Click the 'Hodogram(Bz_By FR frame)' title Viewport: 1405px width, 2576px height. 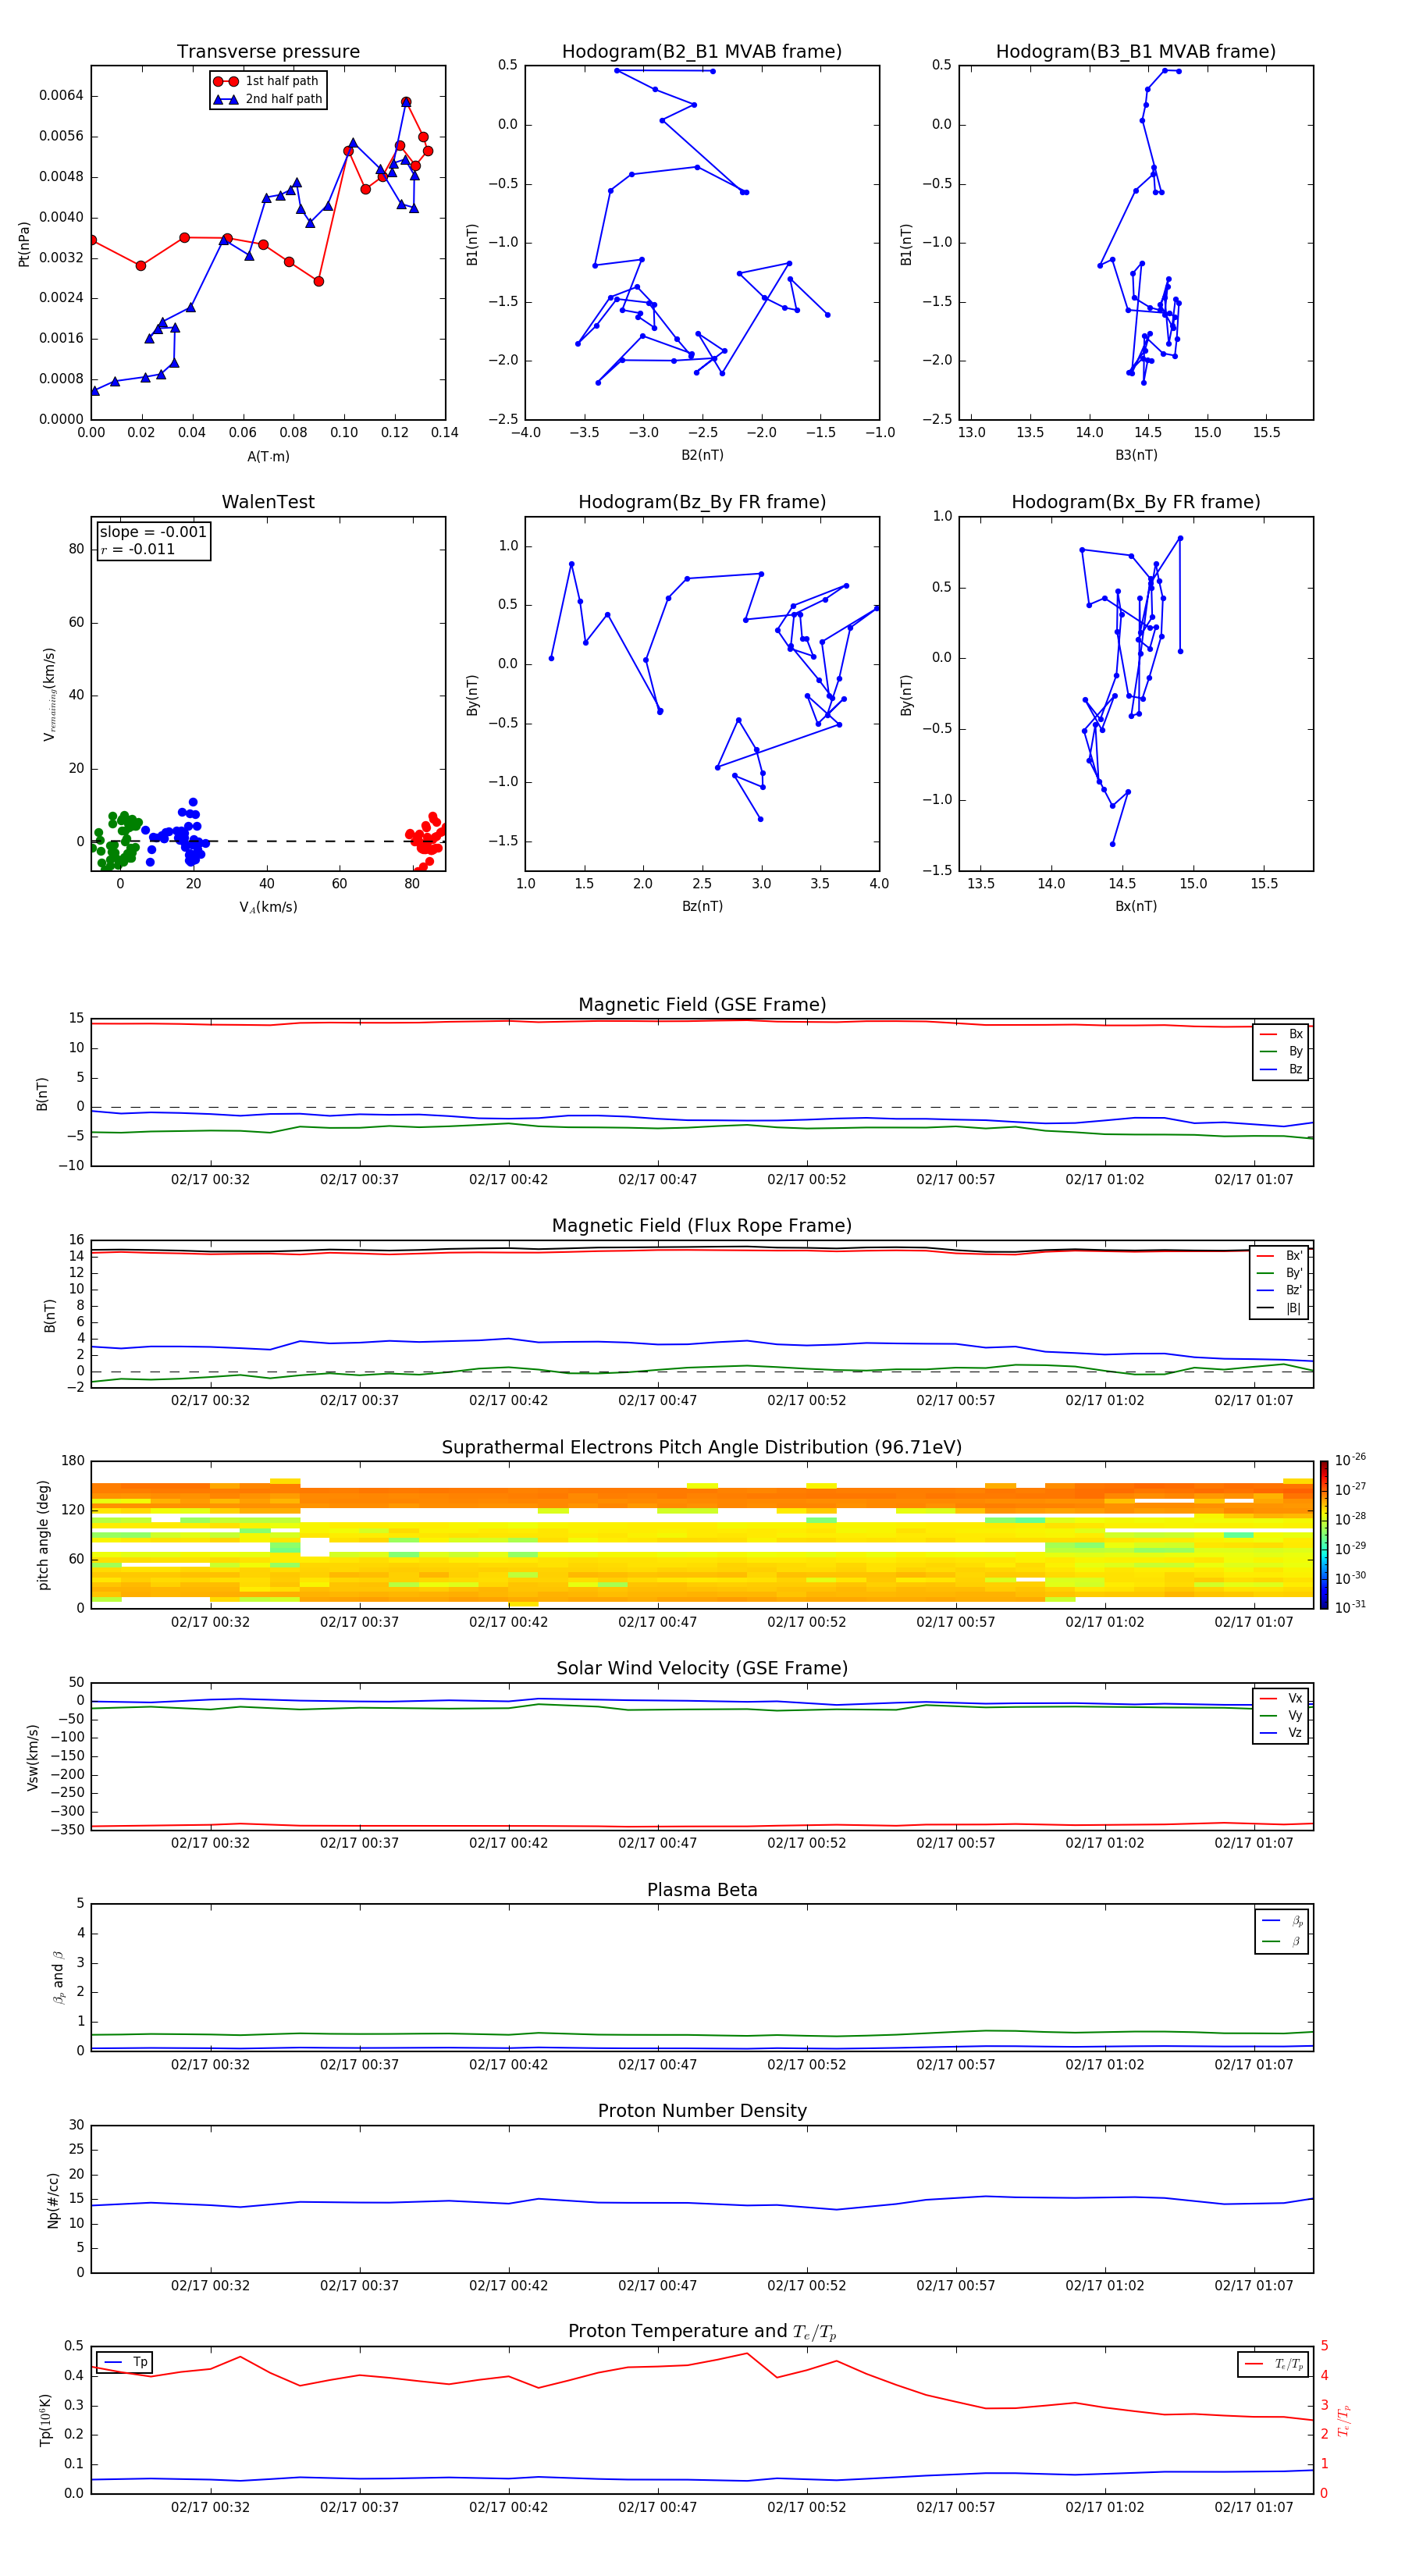click(702, 502)
